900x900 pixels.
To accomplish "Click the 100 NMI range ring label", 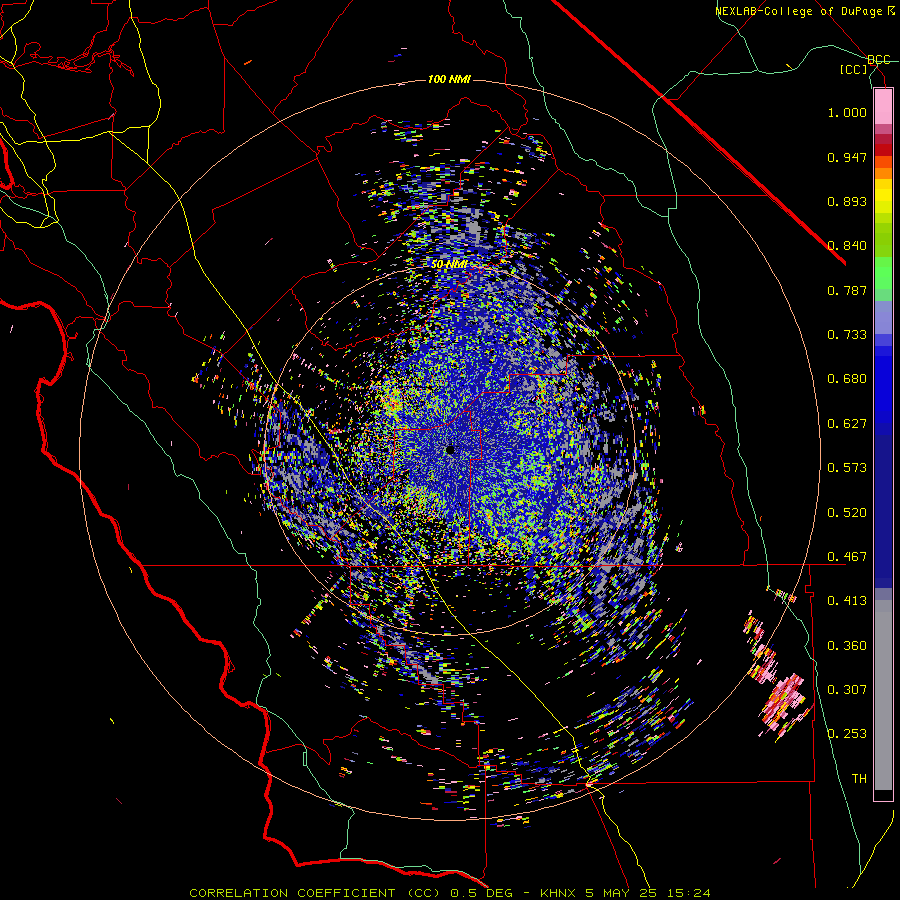I will pyautogui.click(x=449, y=79).
